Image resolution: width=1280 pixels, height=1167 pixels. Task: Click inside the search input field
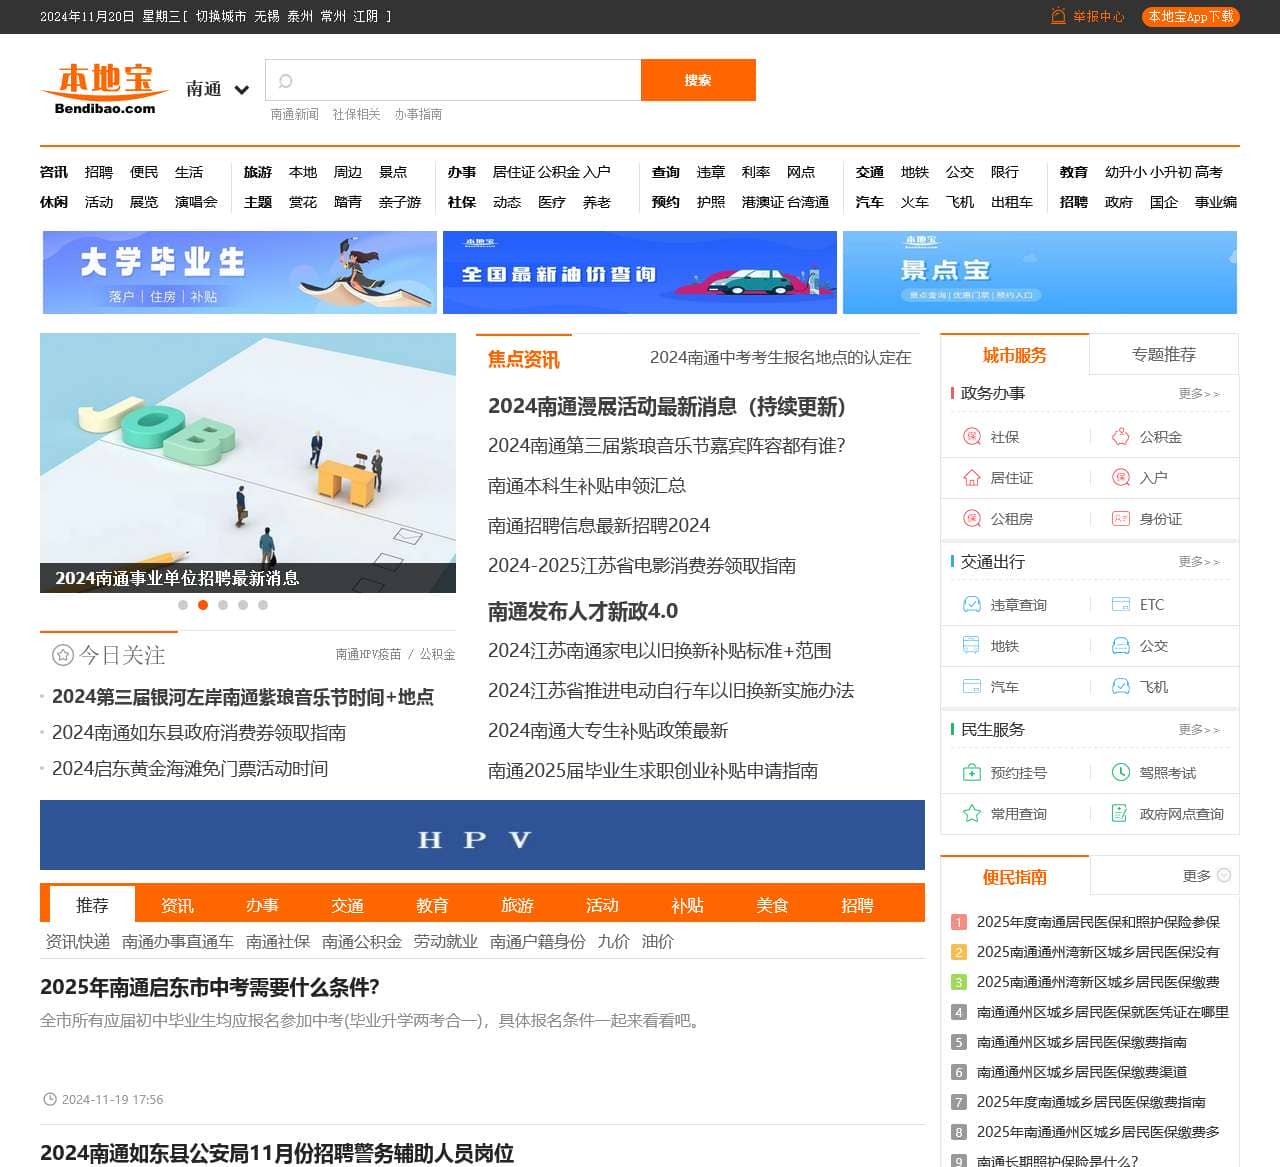coord(453,80)
